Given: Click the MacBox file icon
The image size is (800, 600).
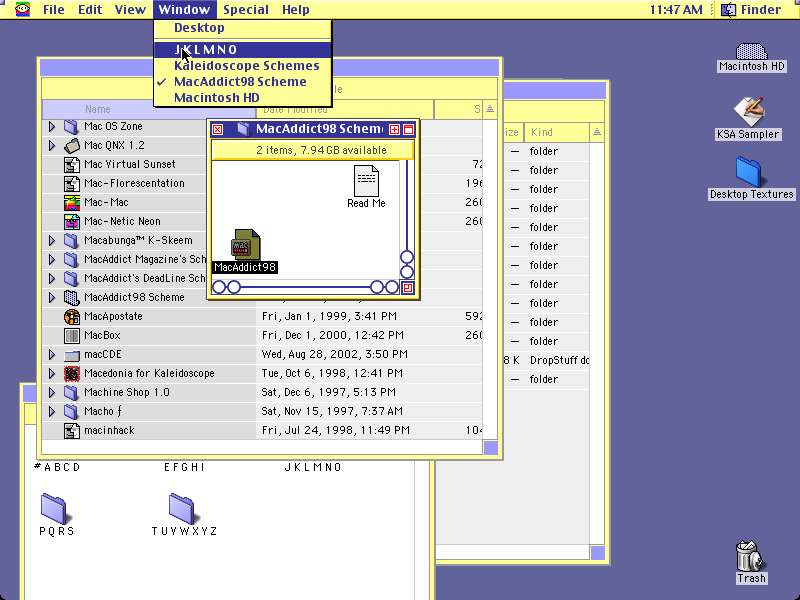Looking at the screenshot, I should (x=72, y=335).
